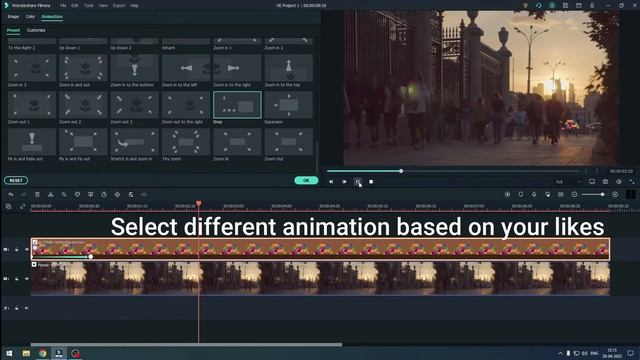Add a marker using the shield icon on the right
The width and height of the screenshot is (640, 360).
point(521,195)
